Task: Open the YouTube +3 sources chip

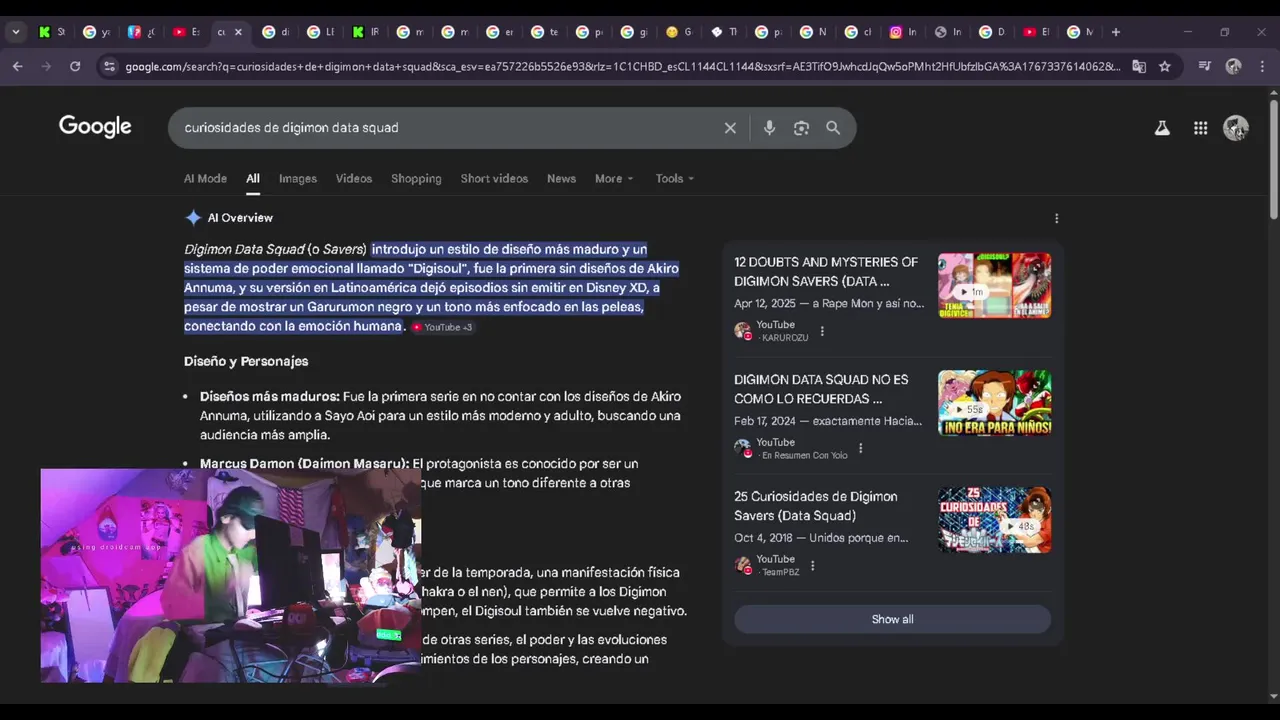Action: [442, 327]
